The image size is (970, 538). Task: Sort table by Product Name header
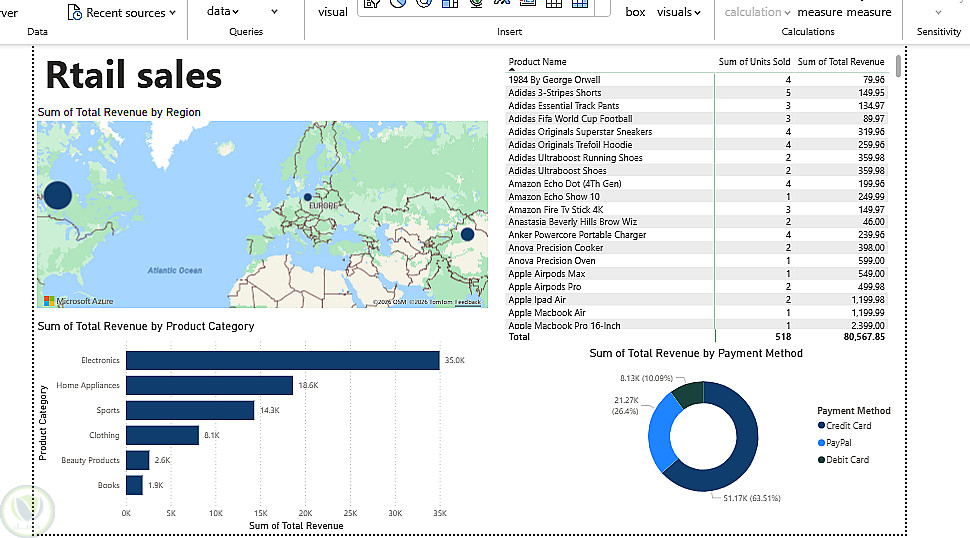coord(537,62)
